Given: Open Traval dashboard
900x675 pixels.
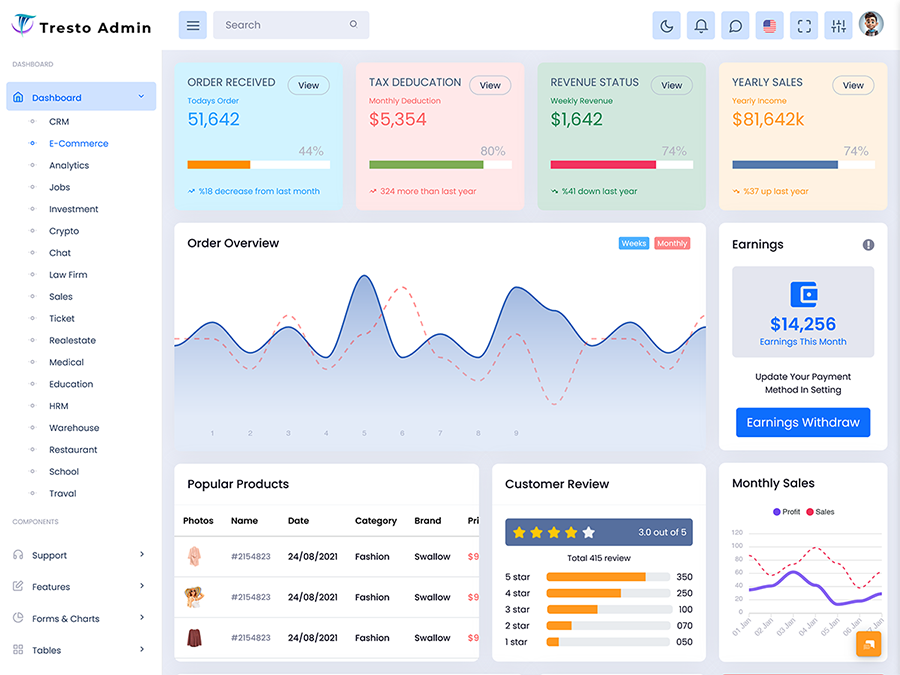Looking at the screenshot, I should [x=63, y=493].
